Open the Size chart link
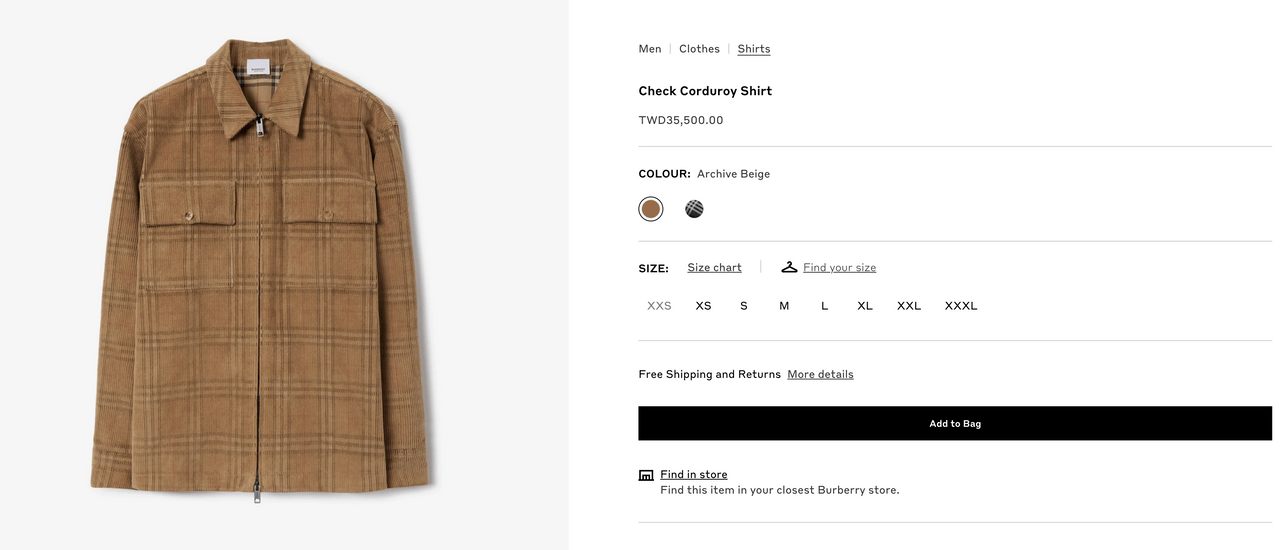The width and height of the screenshot is (1280, 550). (714, 267)
